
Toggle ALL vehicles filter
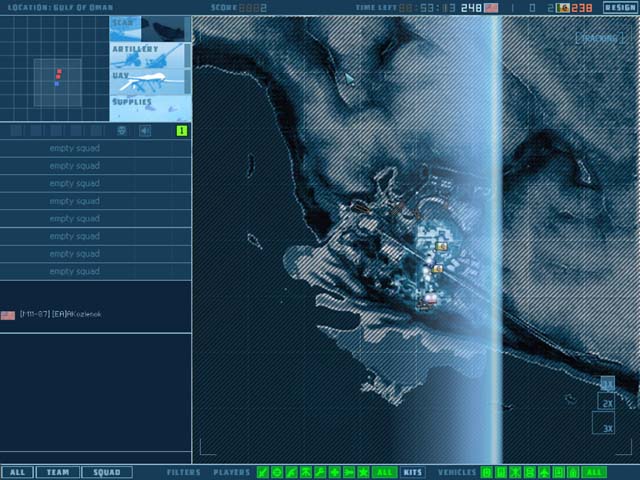point(594,472)
